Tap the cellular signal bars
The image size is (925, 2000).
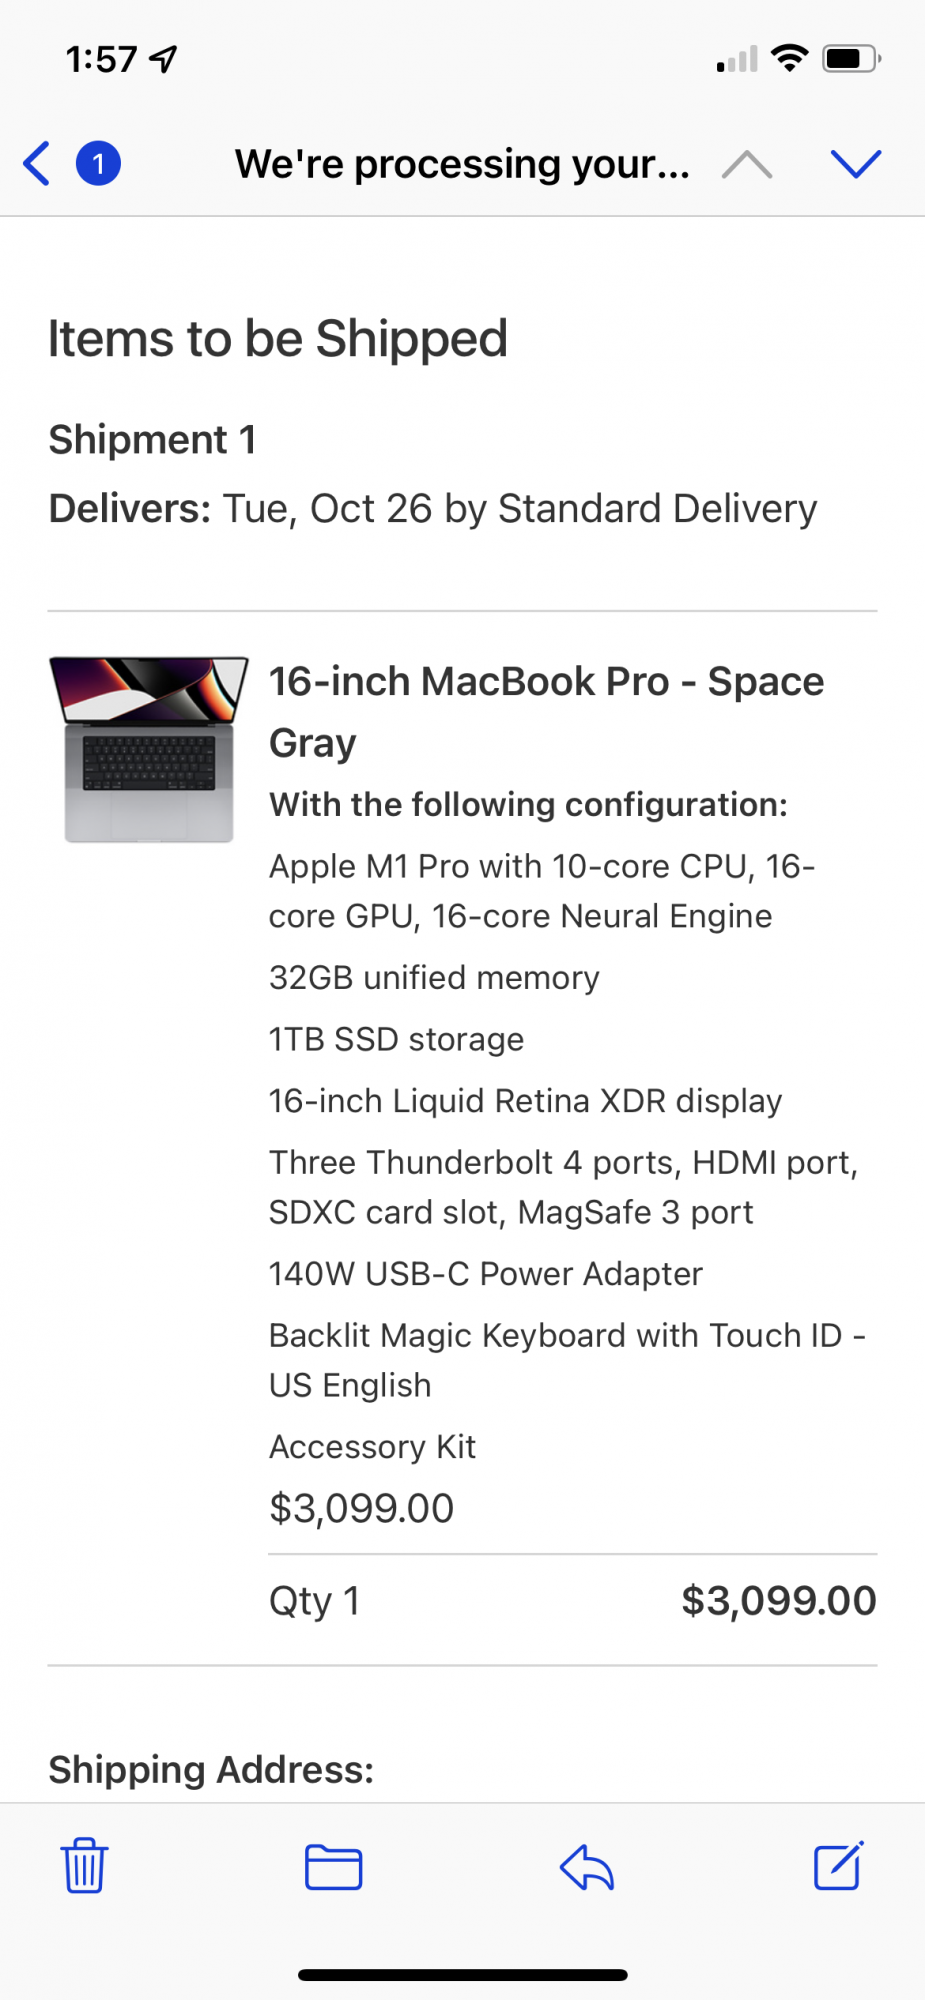(x=737, y=60)
